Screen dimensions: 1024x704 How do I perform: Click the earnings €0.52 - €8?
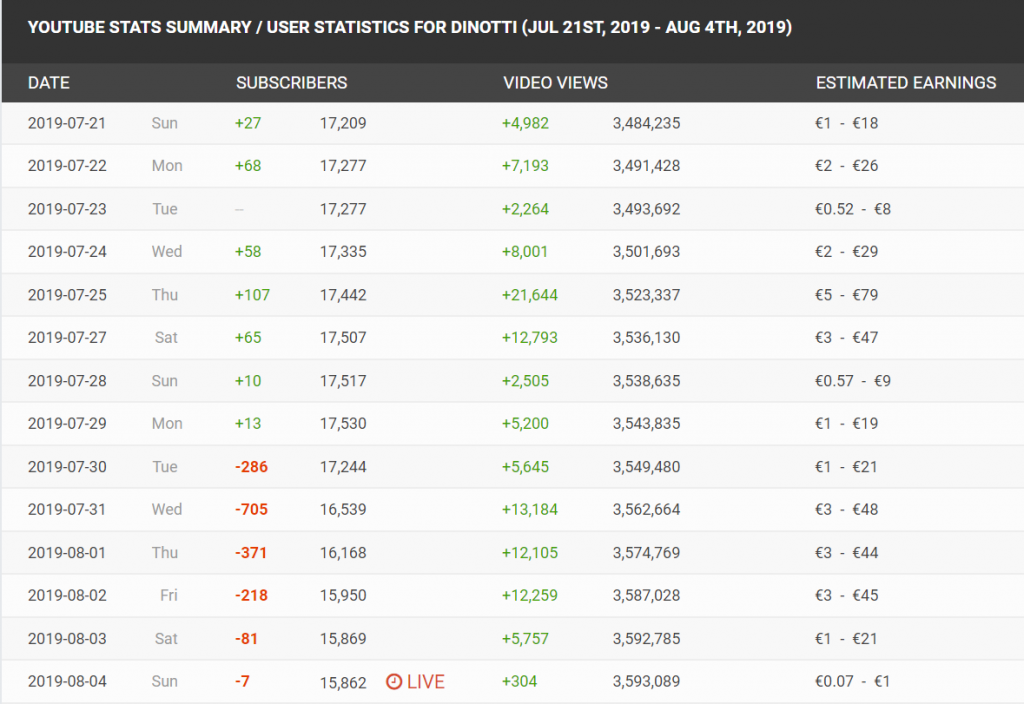853,209
